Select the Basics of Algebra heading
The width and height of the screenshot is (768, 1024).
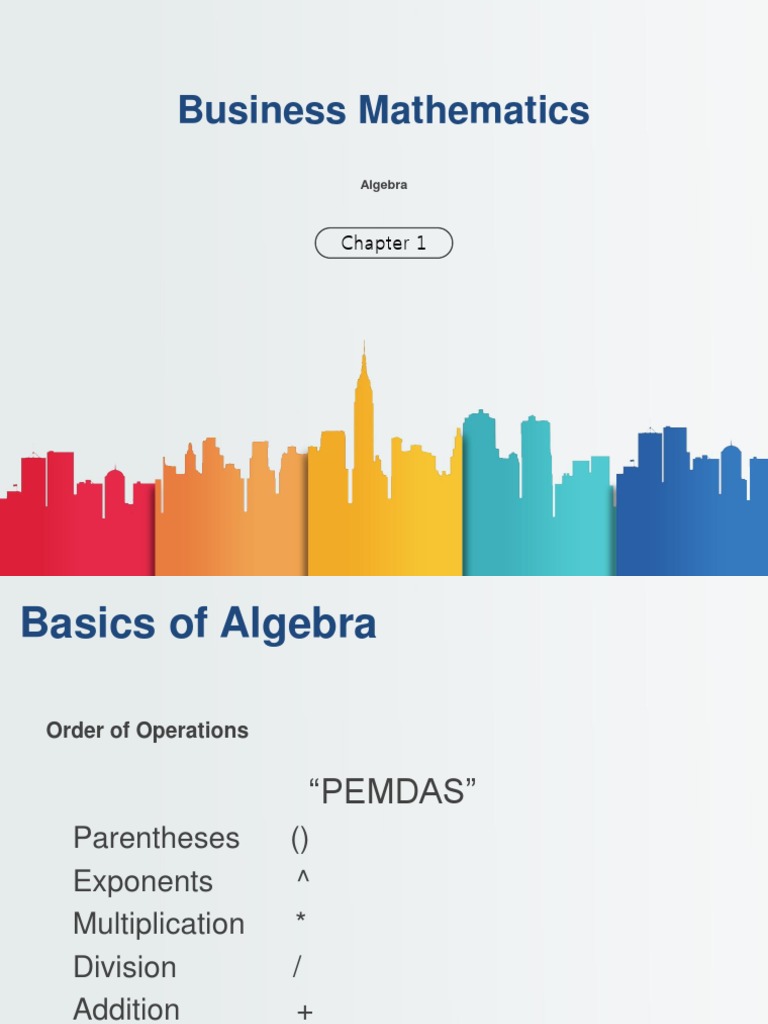click(198, 624)
